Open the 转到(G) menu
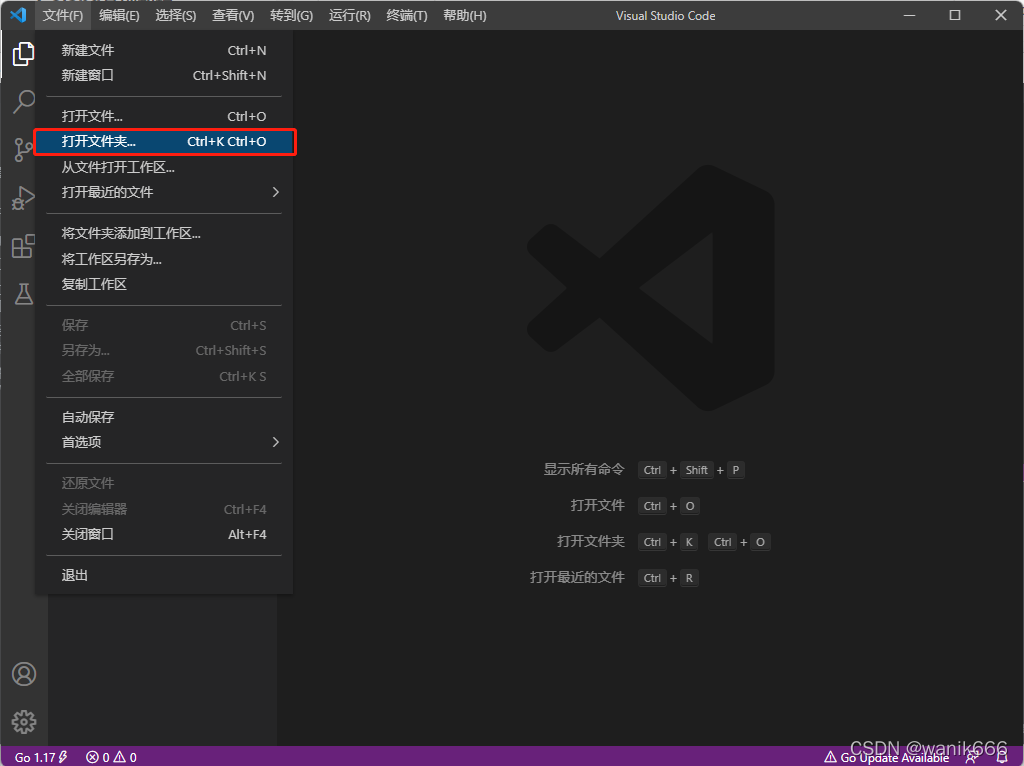Image resolution: width=1024 pixels, height=766 pixels. 291,15
